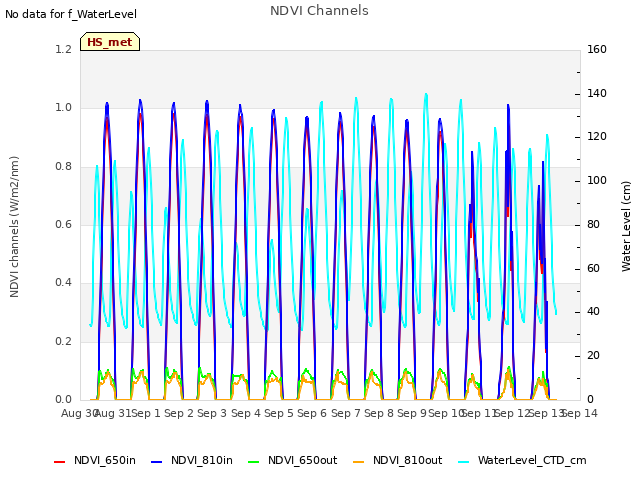Click the NDVI Channels chart title

319,11
